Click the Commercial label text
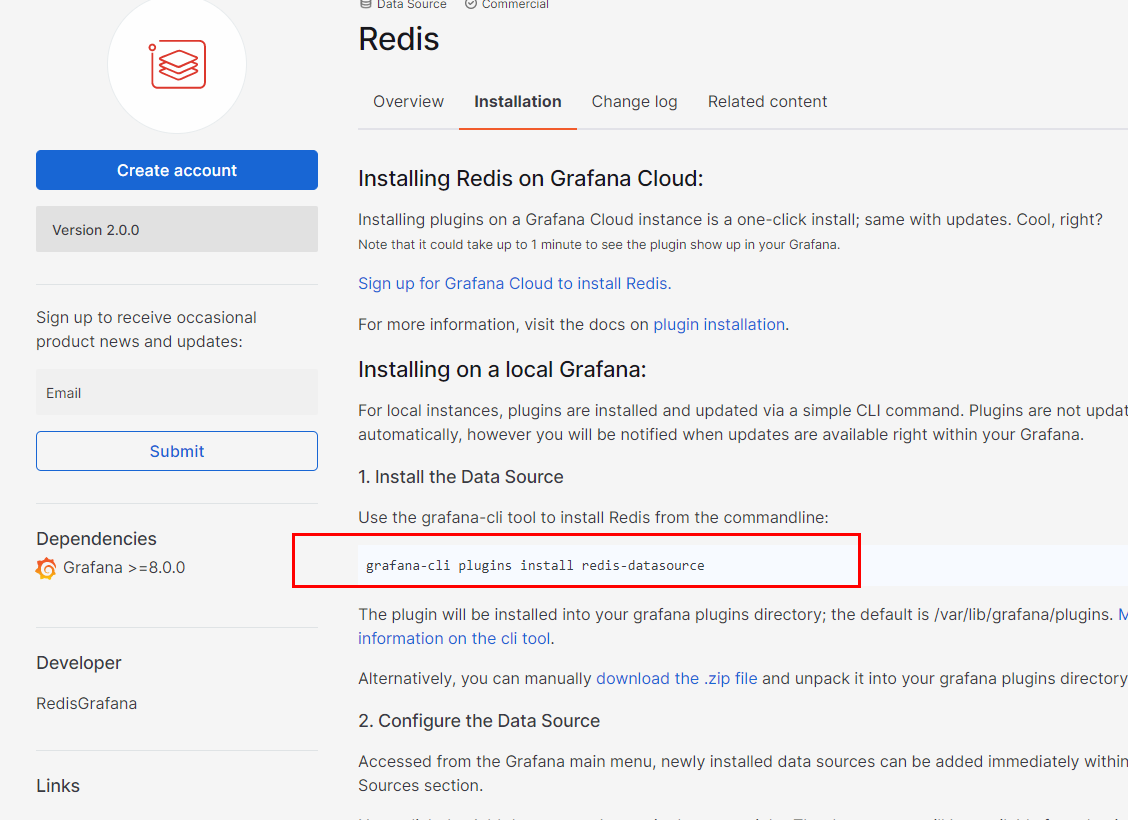Screen dimensions: 1128x820 515,4
